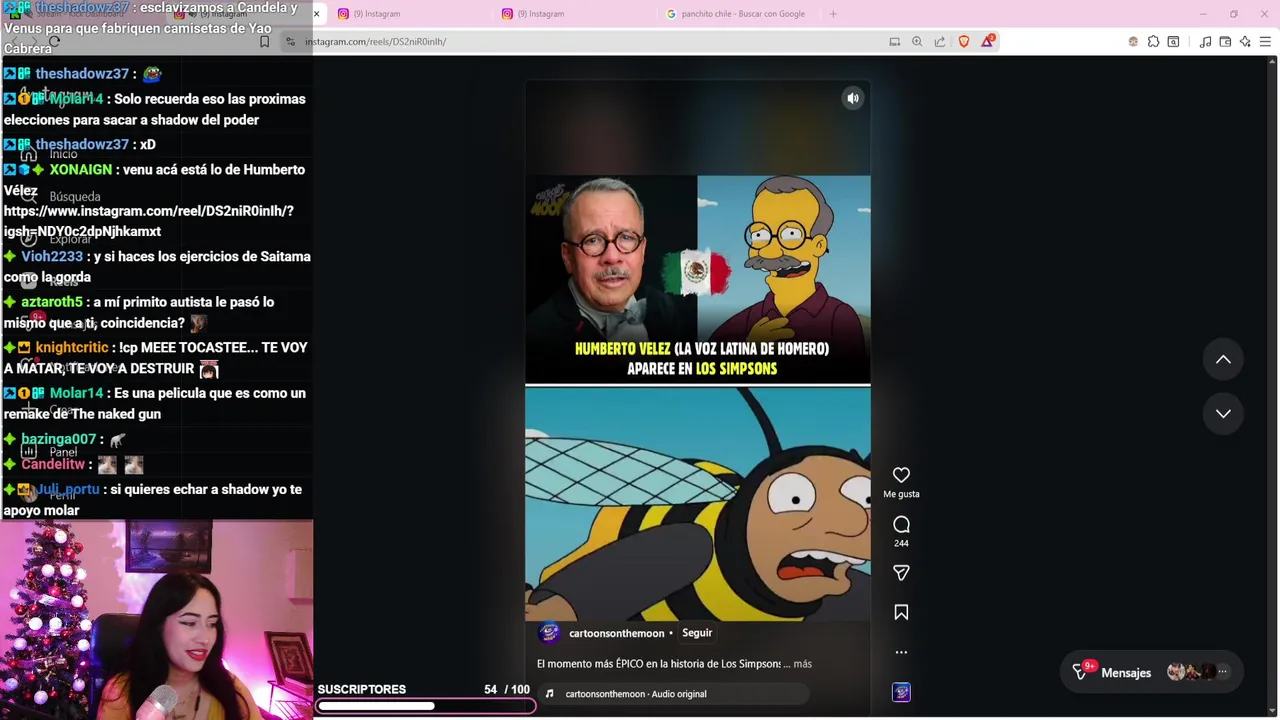Open a new browser tab with plus
This screenshot has width=1280, height=720.
click(x=833, y=14)
